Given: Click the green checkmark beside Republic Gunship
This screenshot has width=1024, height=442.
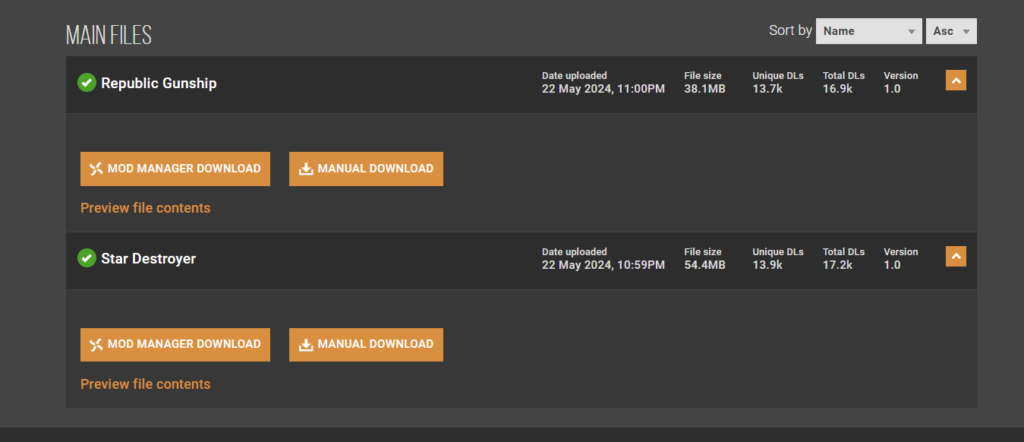Looking at the screenshot, I should point(87,83).
